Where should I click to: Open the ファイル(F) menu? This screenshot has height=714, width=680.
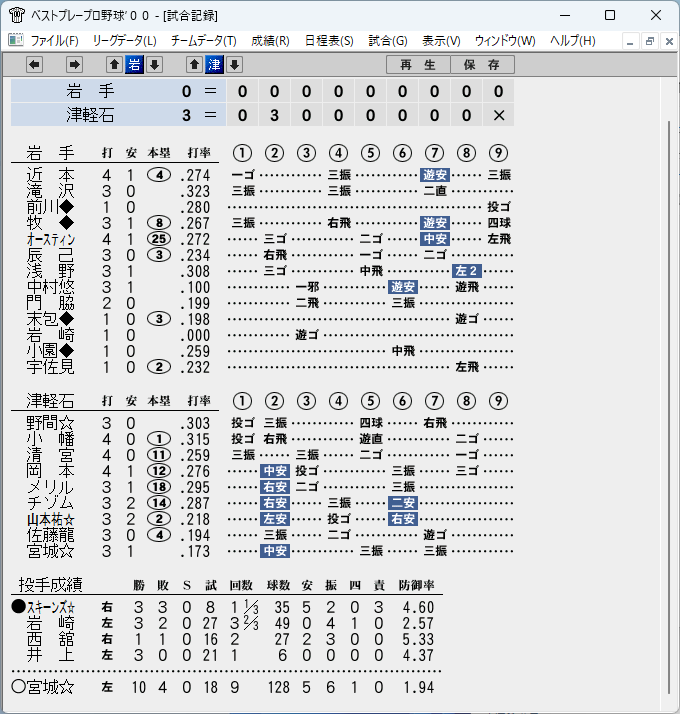point(54,41)
